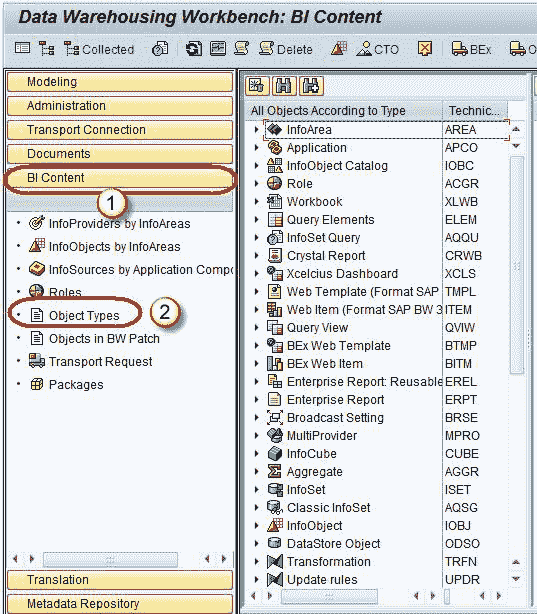The image size is (537, 614).
Task: Click the Collected objects toolbar button
Action: click(99, 49)
